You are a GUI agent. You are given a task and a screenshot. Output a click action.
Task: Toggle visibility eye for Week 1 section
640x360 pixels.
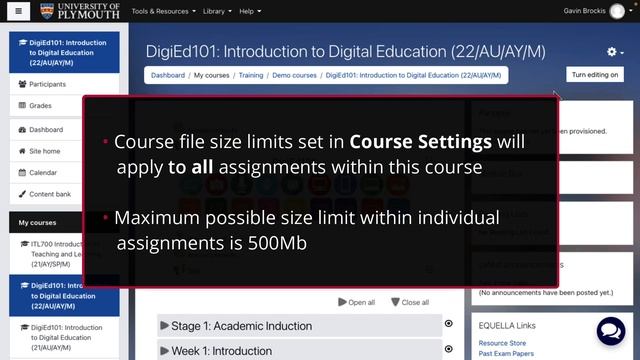tap(449, 349)
